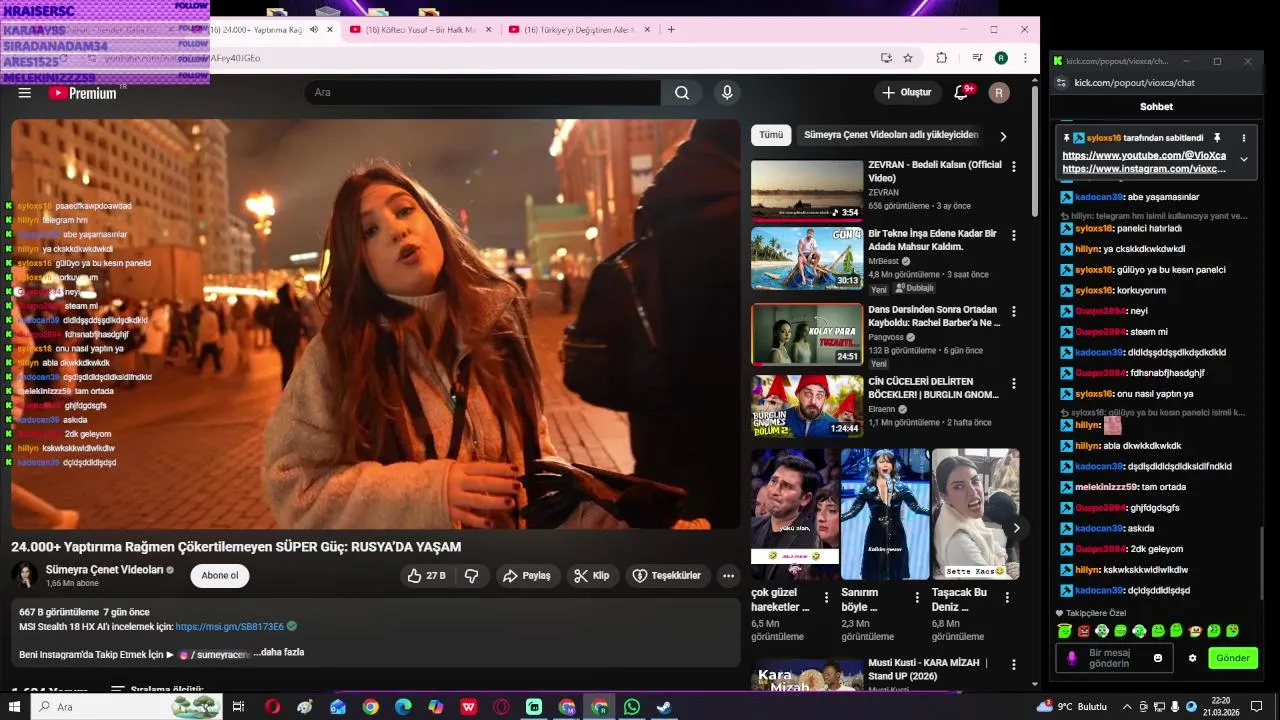
Task: Focus the YouTube Ara search box
Action: [482, 93]
